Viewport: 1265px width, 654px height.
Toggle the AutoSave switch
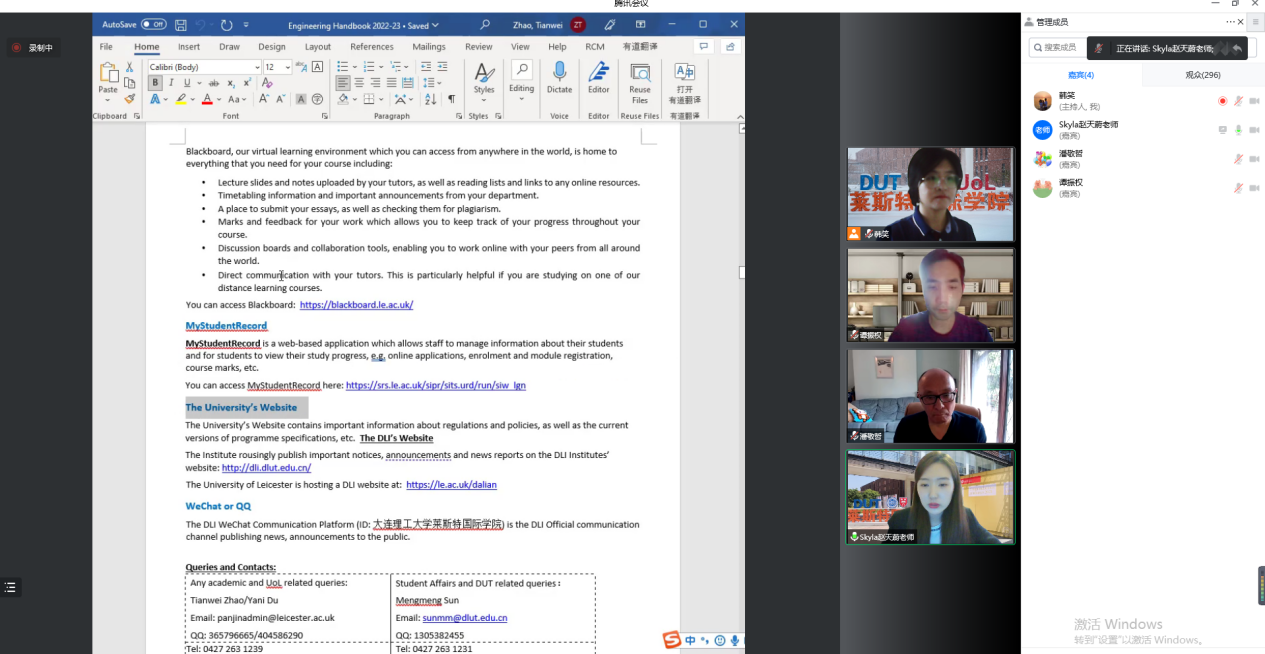click(x=153, y=25)
